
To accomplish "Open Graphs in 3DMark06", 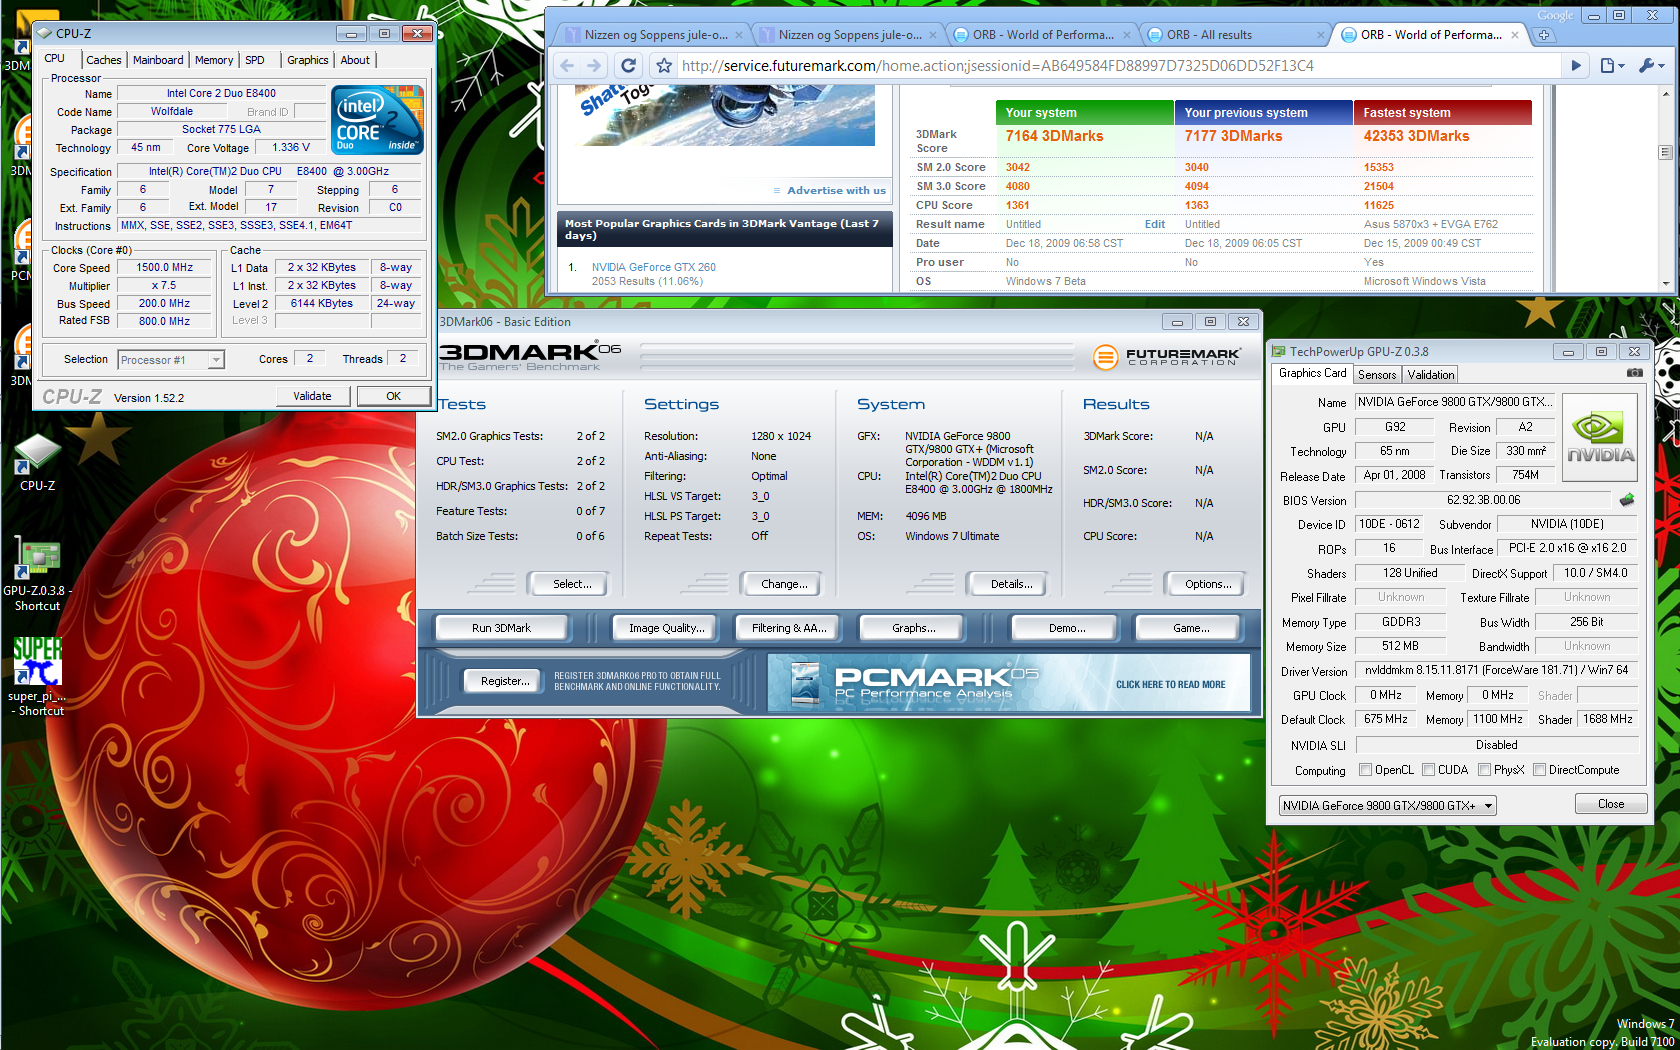I will pos(913,628).
